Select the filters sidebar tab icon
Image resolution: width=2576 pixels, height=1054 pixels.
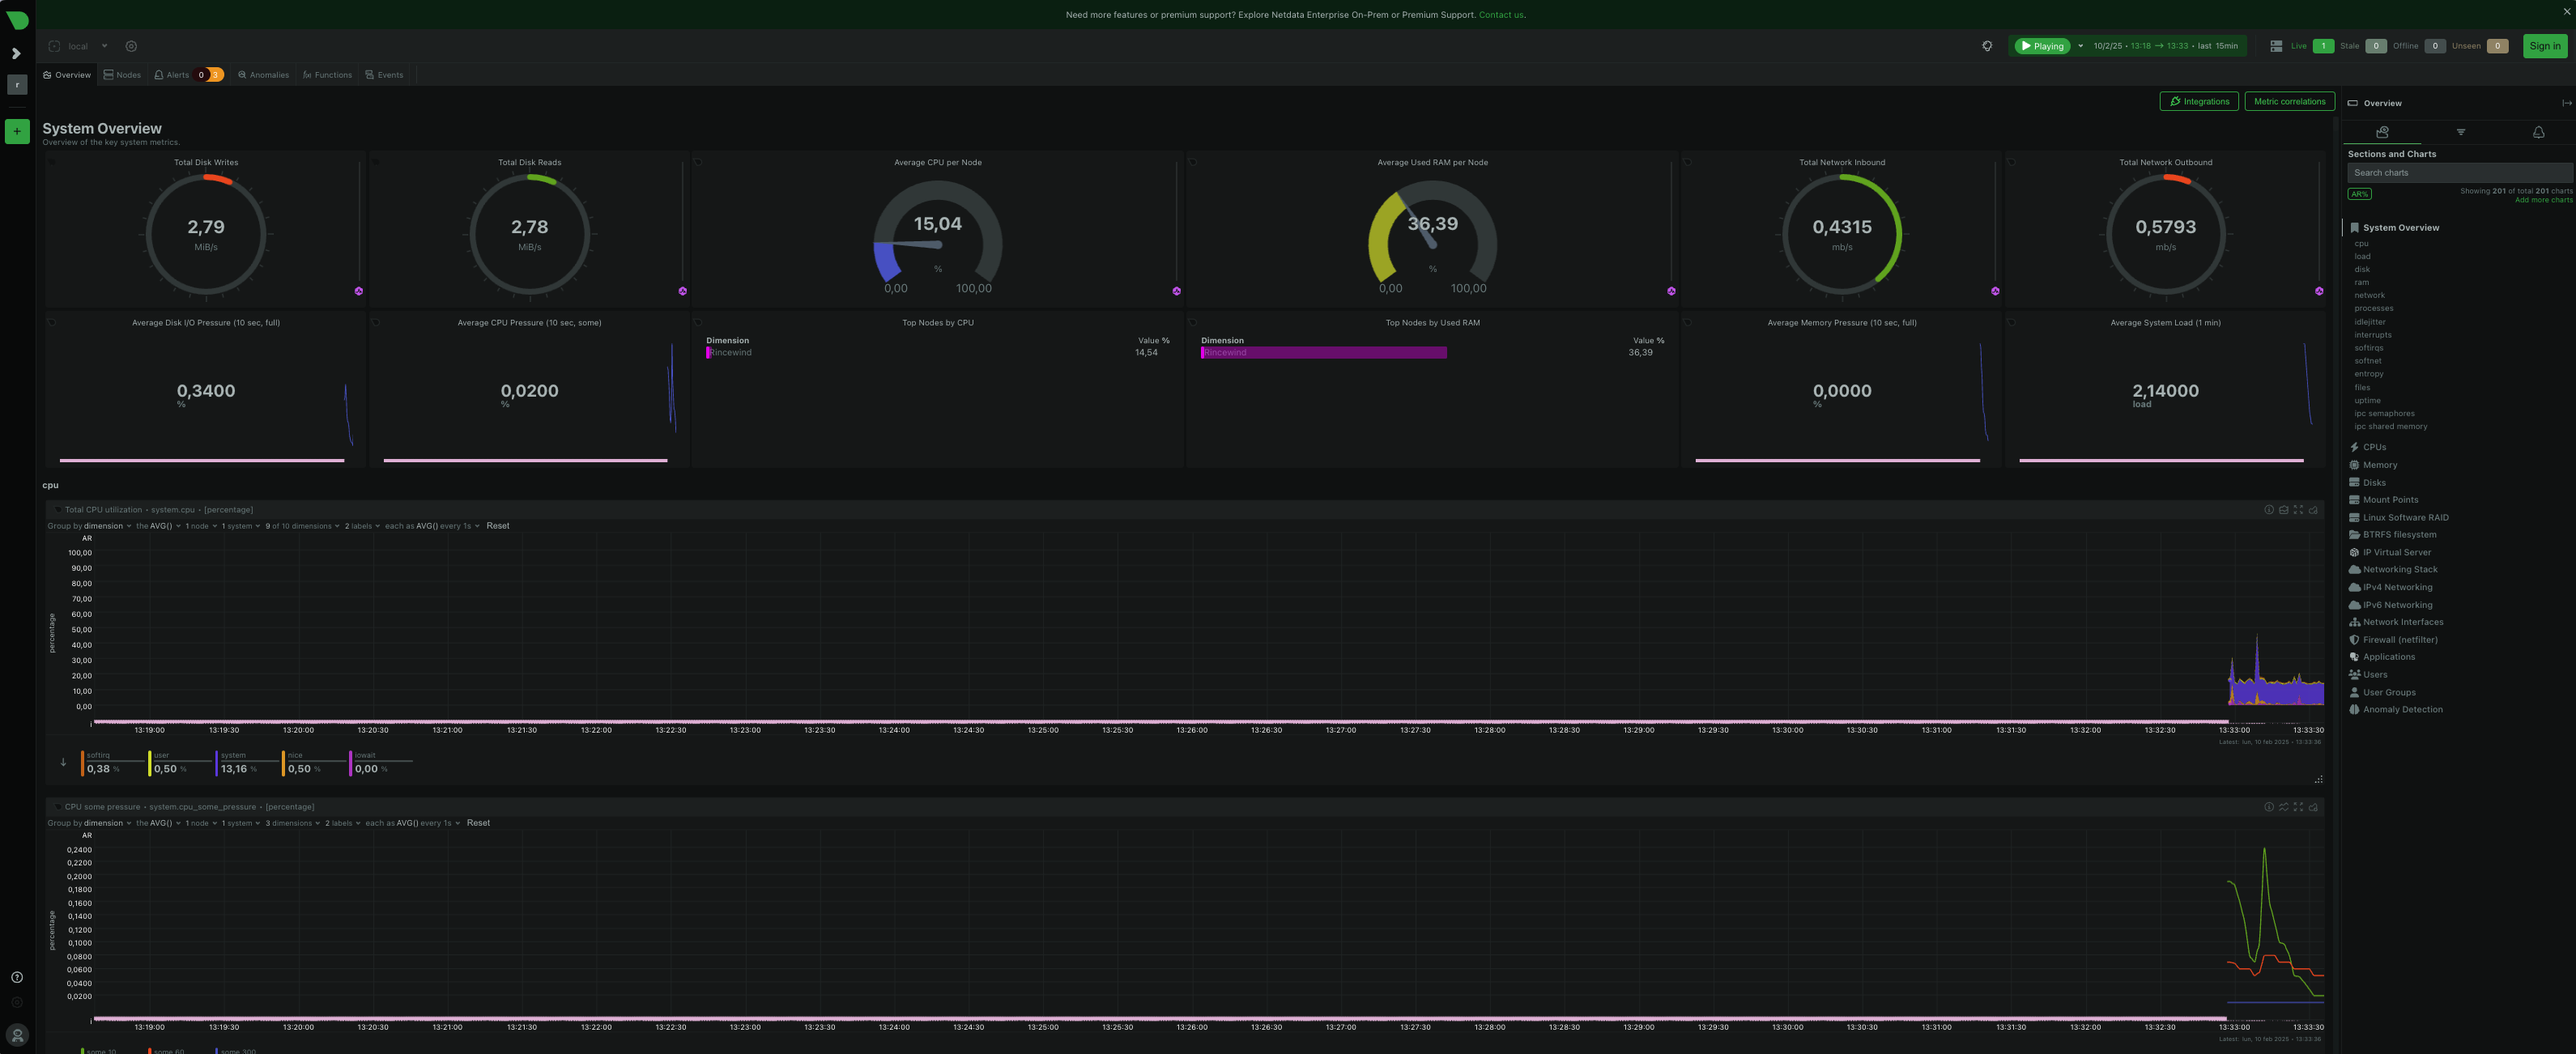pos(2461,132)
